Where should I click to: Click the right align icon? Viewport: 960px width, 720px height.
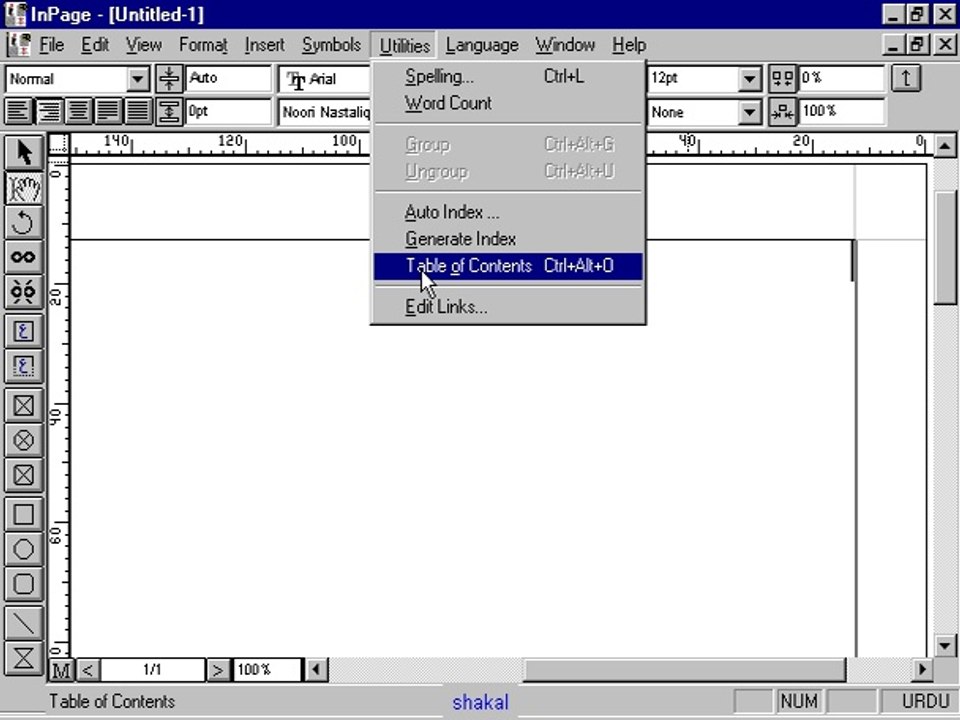[49, 111]
